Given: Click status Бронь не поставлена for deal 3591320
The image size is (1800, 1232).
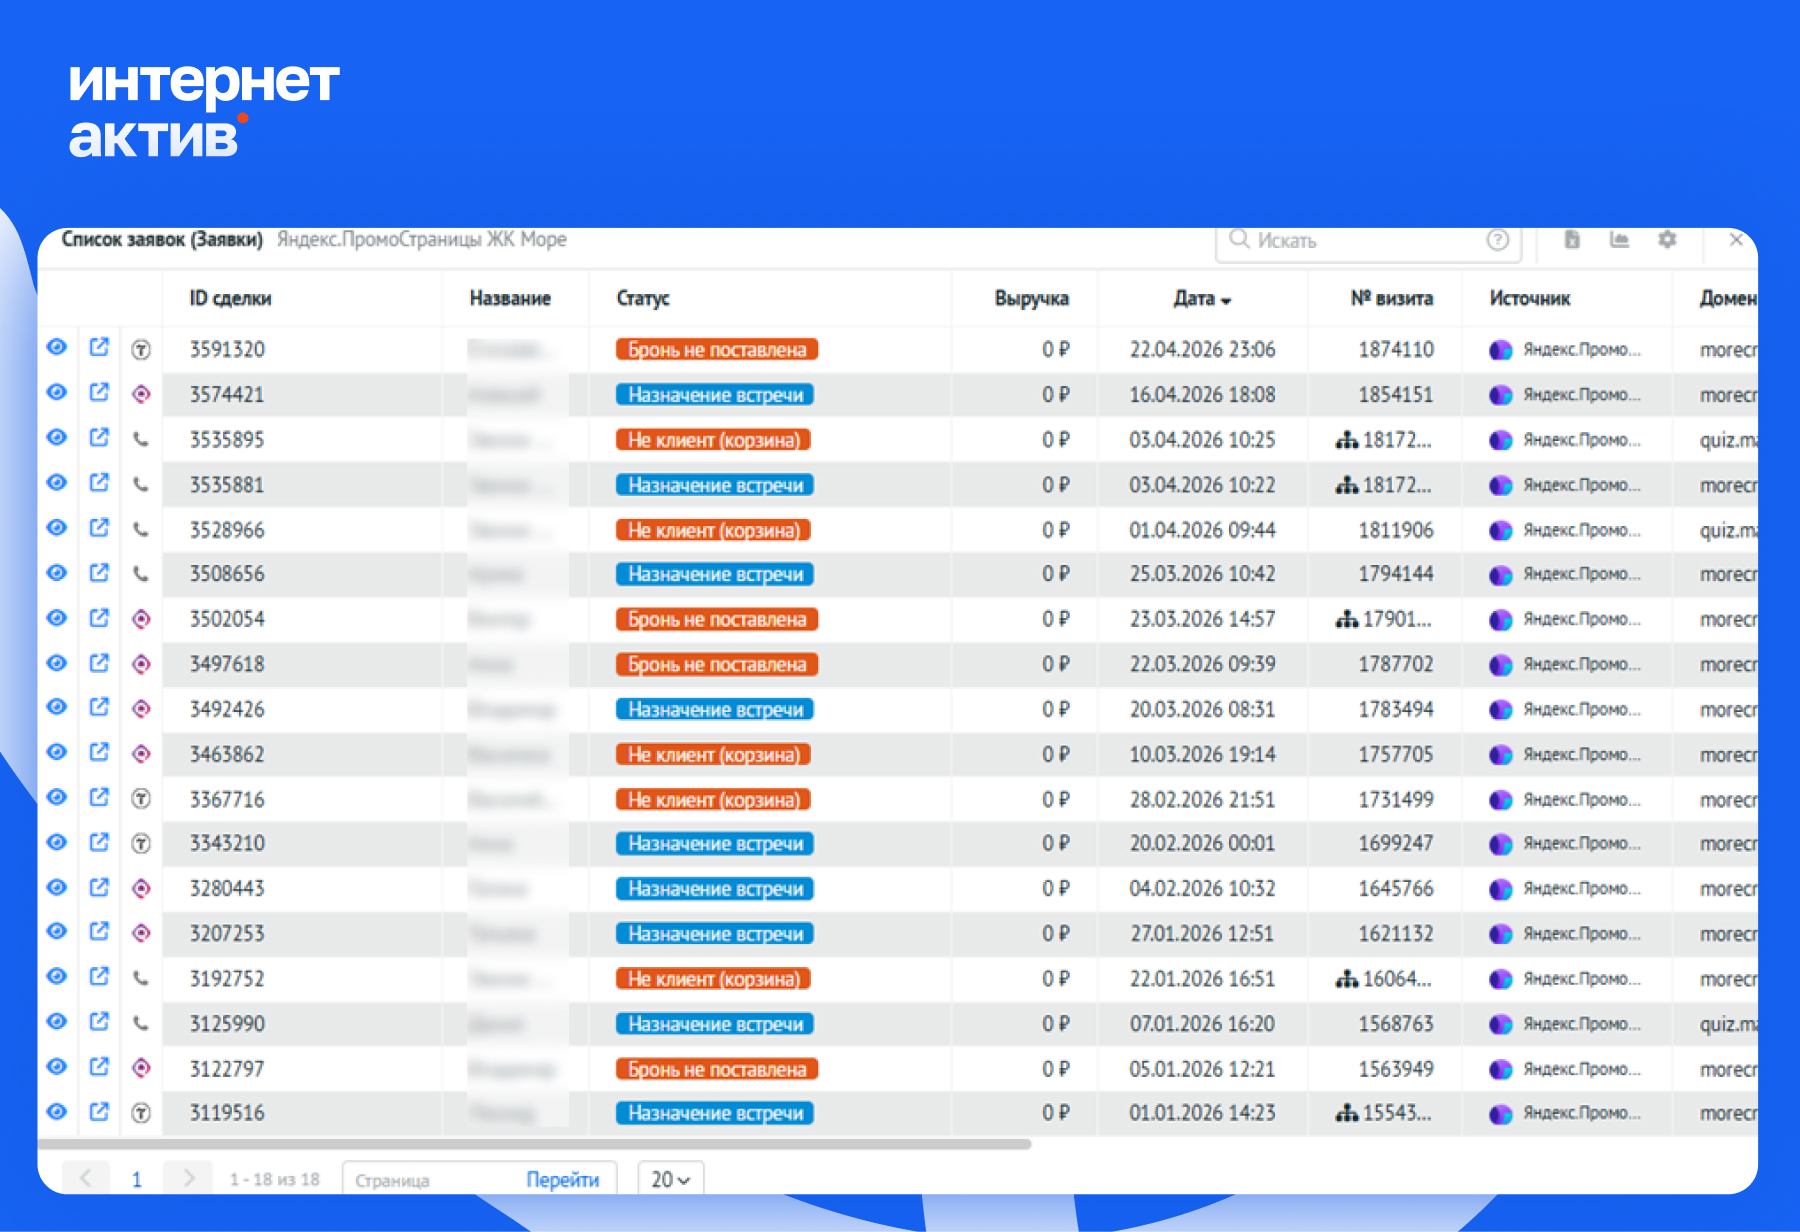Looking at the screenshot, I should pyautogui.click(x=717, y=349).
